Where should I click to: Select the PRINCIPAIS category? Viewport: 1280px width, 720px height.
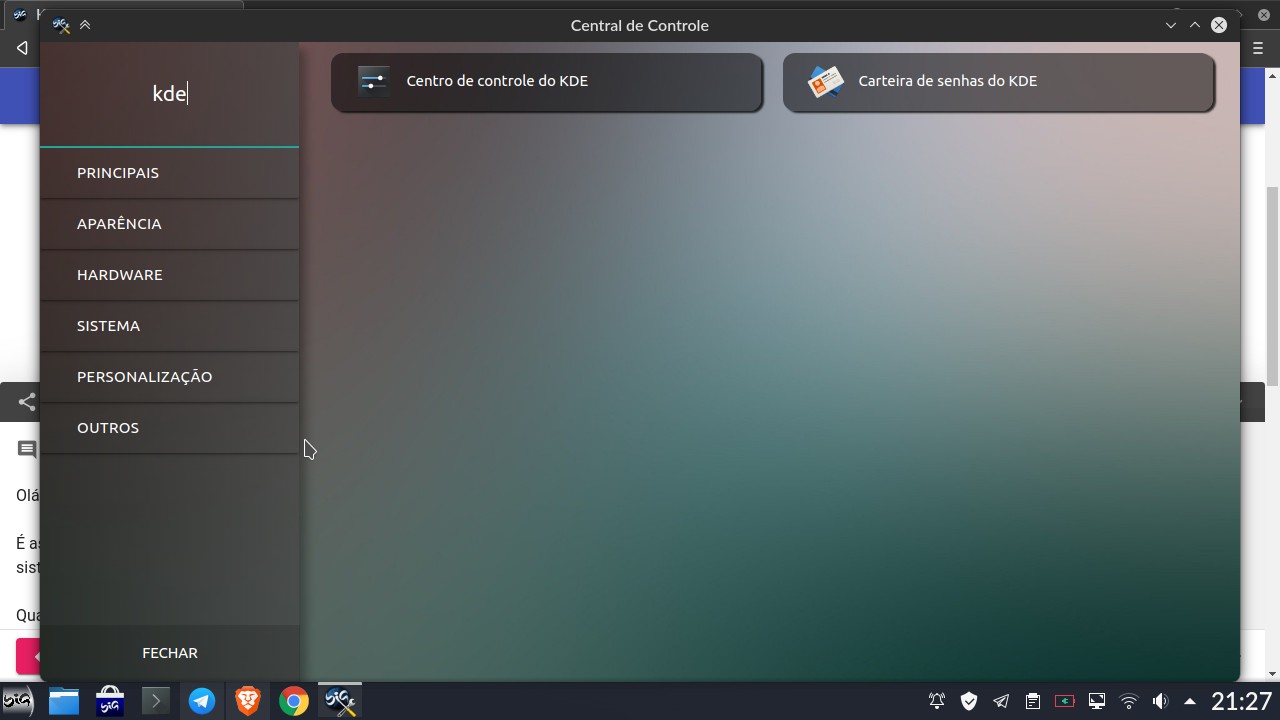pos(170,173)
